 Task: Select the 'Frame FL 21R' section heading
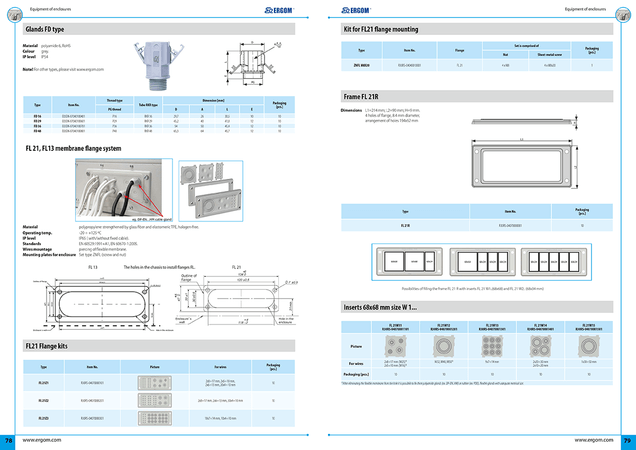(361, 97)
